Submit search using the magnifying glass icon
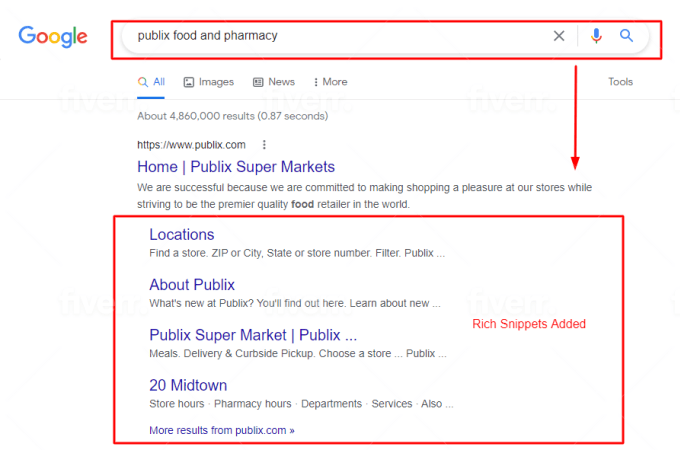 (x=626, y=36)
